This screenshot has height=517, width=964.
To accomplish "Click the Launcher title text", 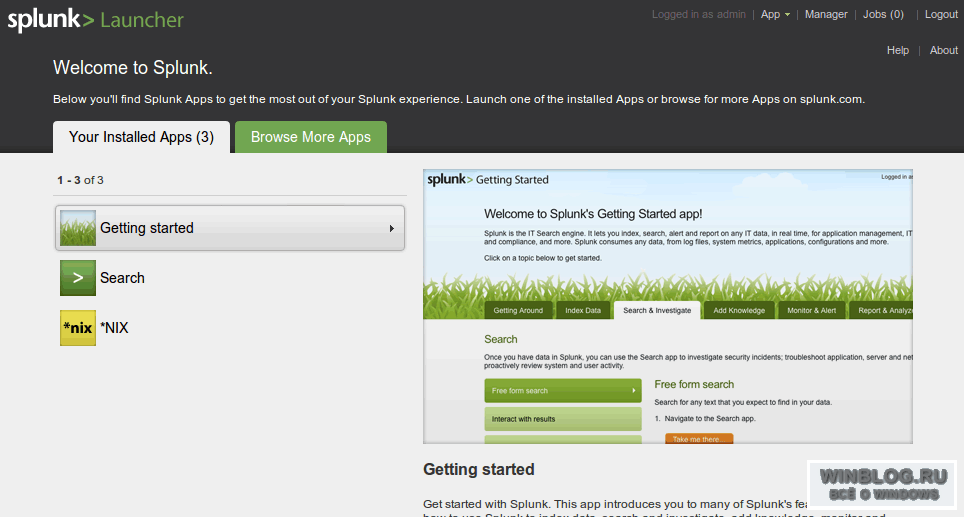I will 142,20.
